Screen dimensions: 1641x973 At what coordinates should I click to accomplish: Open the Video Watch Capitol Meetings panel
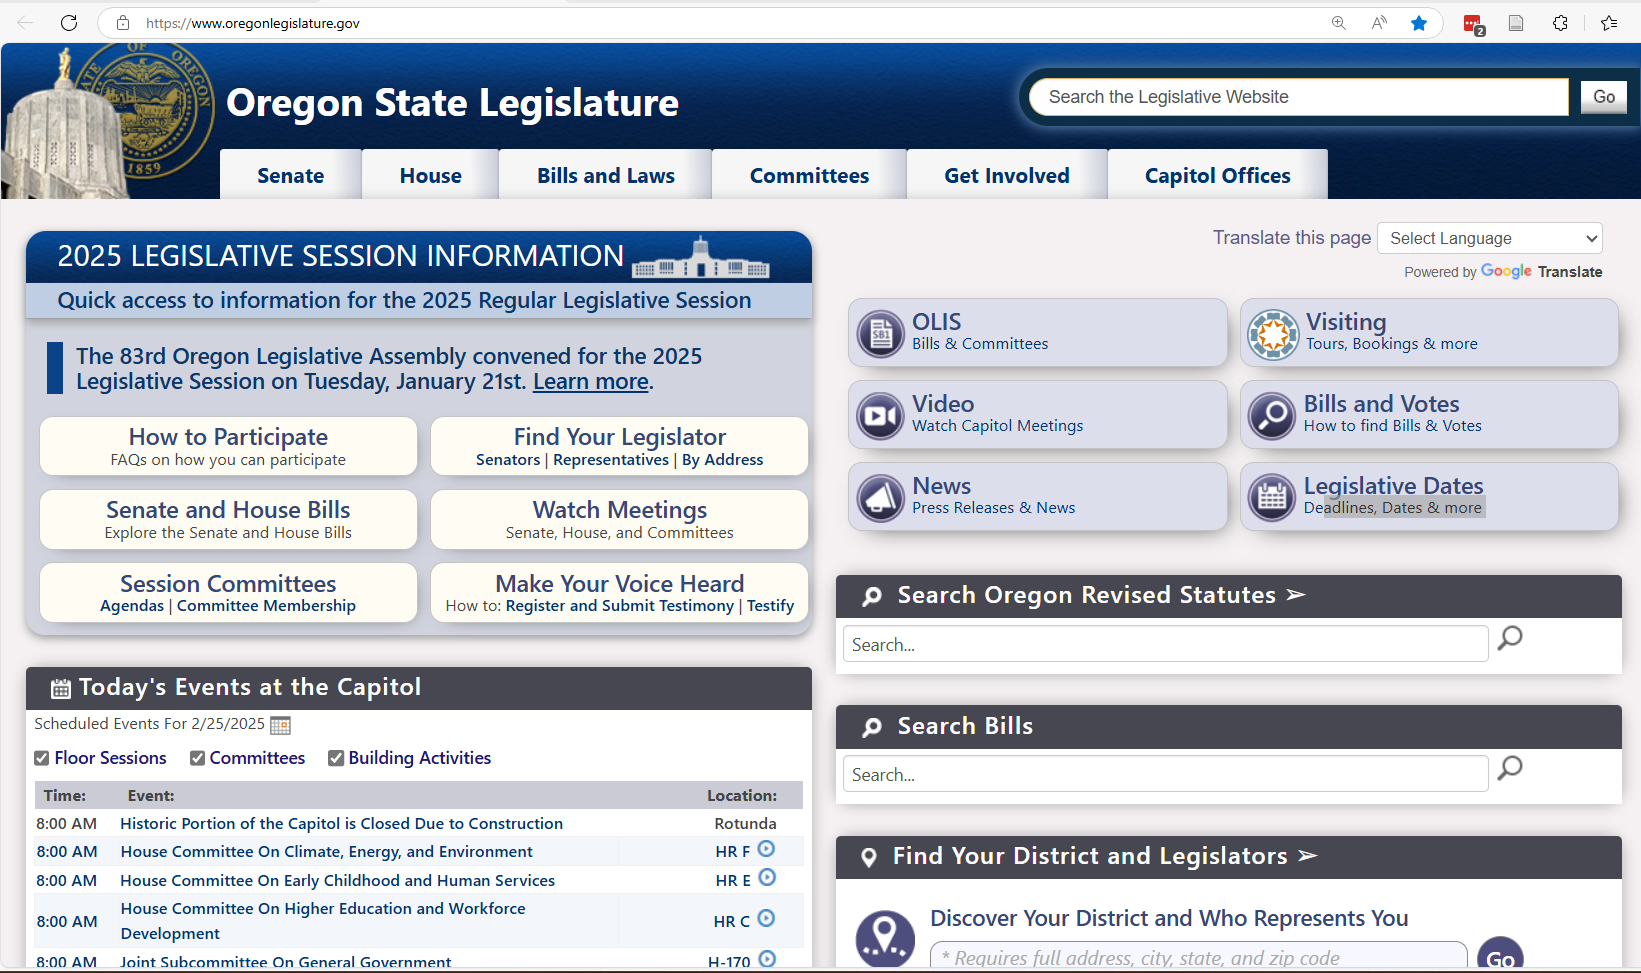(x=1037, y=413)
